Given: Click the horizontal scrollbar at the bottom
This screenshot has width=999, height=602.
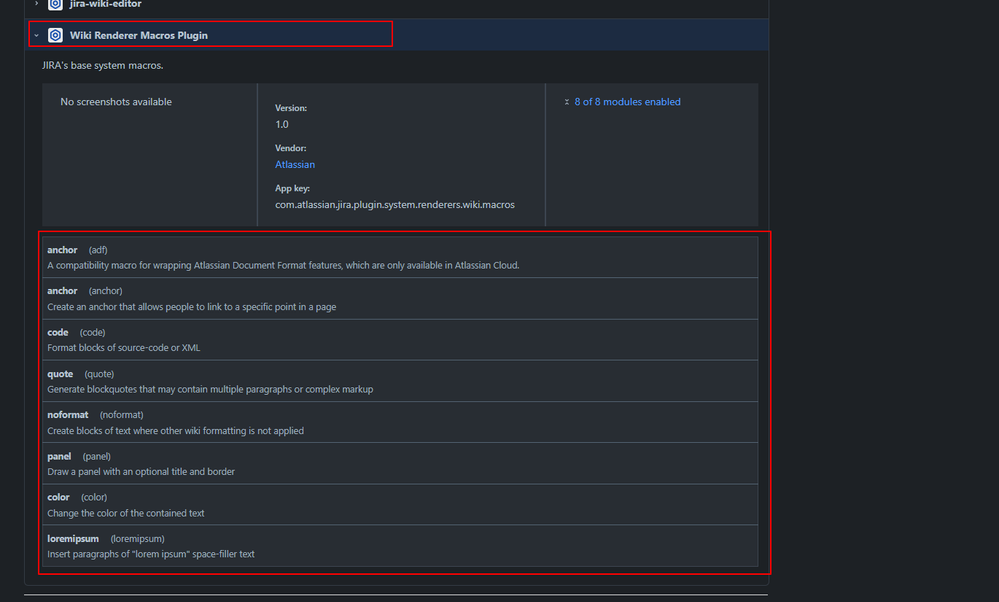Looking at the screenshot, I should tap(400, 594).
